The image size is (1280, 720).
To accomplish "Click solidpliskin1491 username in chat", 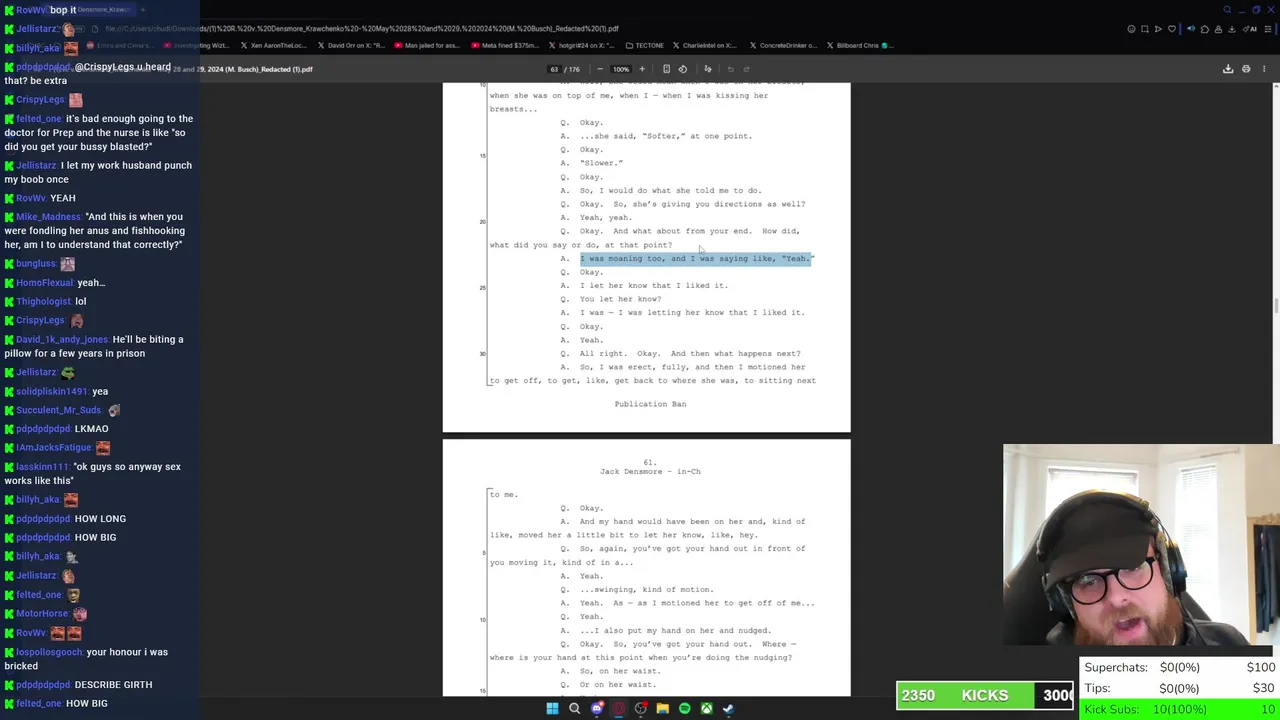I will tap(52, 391).
